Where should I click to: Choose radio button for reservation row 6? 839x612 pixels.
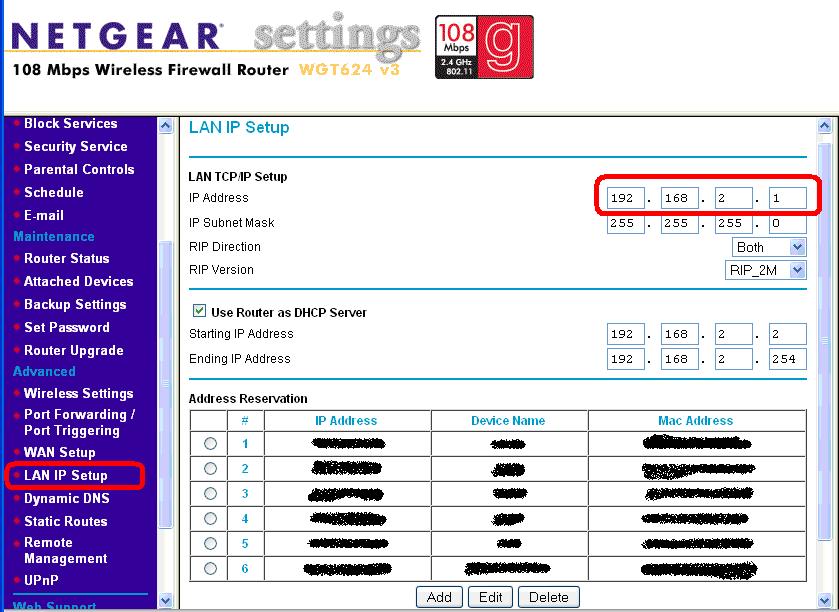(x=210, y=568)
